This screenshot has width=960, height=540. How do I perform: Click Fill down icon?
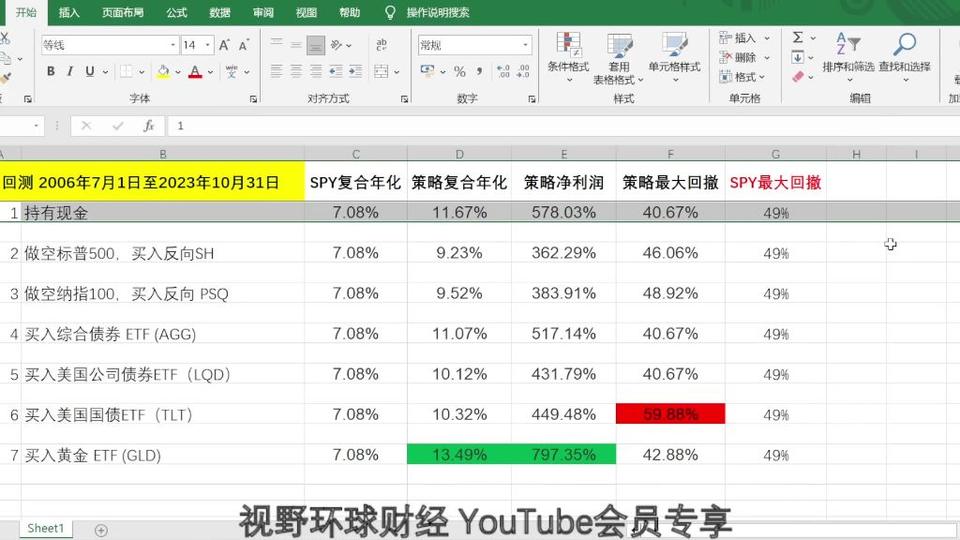[x=798, y=58]
